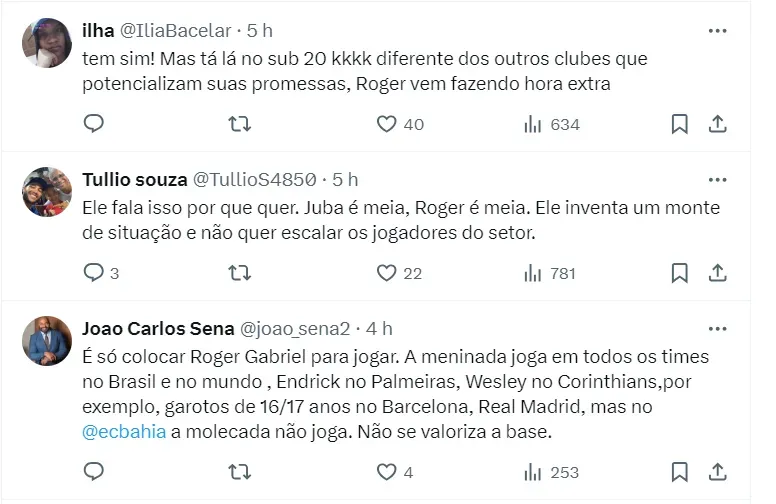Open more options on ilha's tweet
776x504 pixels.
coord(717,31)
